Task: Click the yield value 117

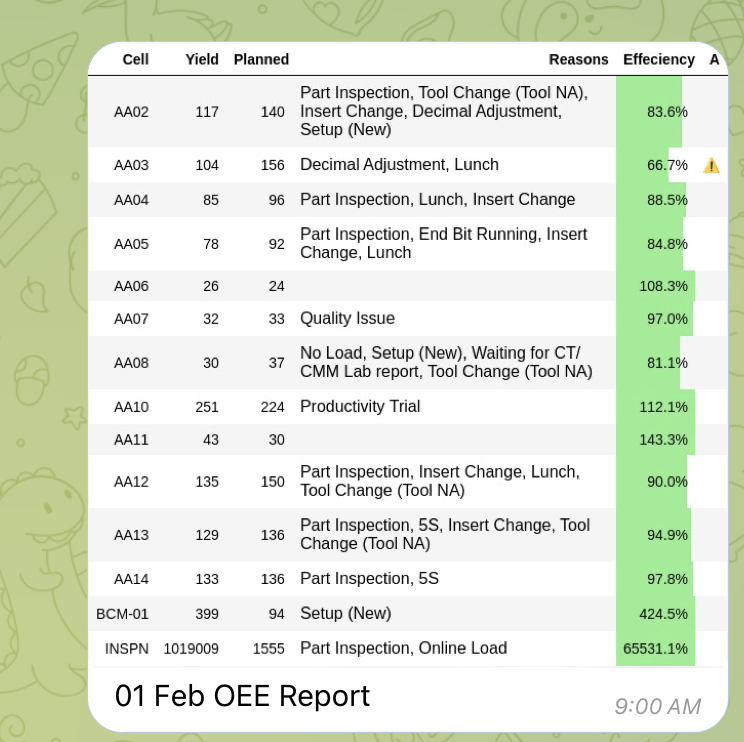Action: [207, 112]
